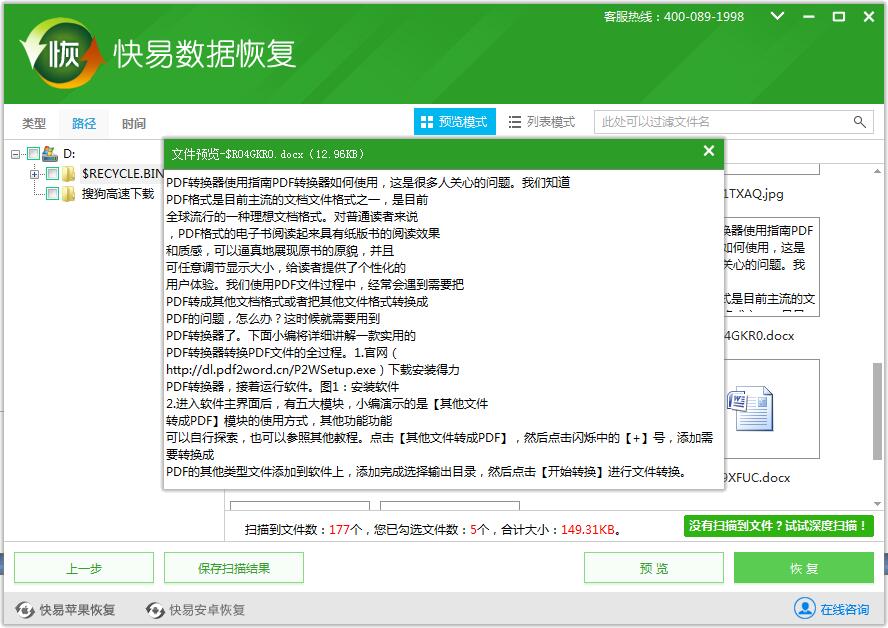Check the 搜狗高速下载 folder checkbox
The height and width of the screenshot is (628, 888).
pyautogui.click(x=52, y=194)
